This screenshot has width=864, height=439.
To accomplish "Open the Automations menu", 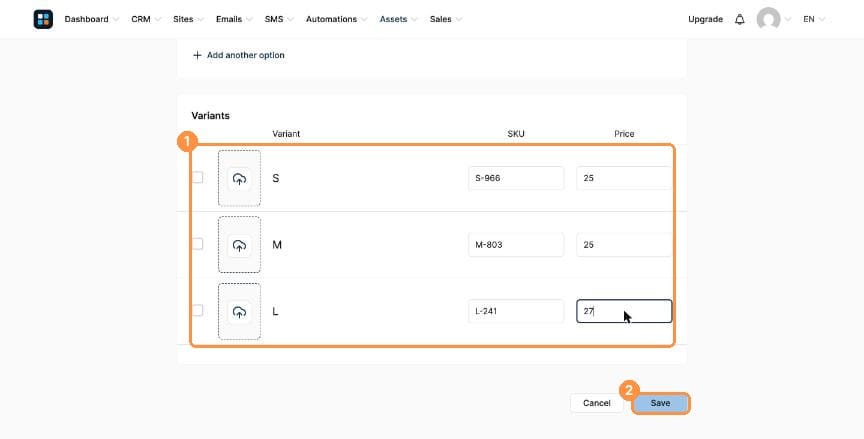I will [x=337, y=19].
